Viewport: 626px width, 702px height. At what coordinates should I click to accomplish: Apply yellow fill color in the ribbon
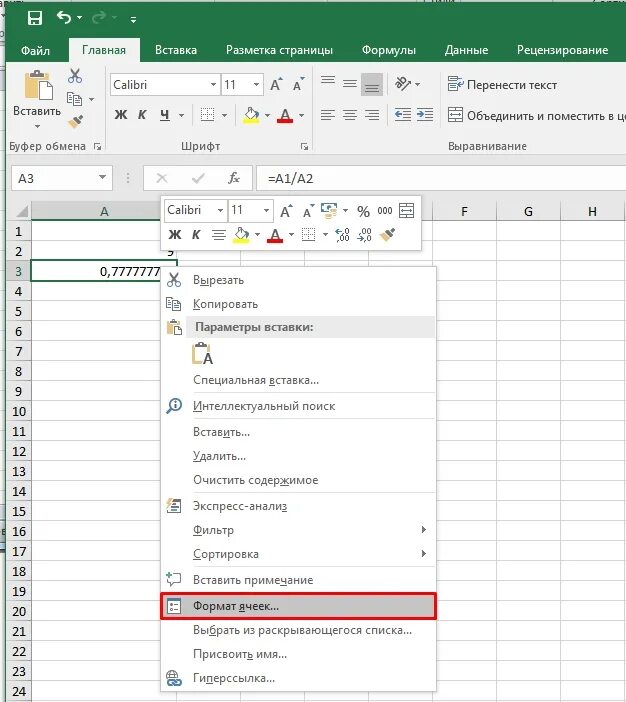click(252, 115)
